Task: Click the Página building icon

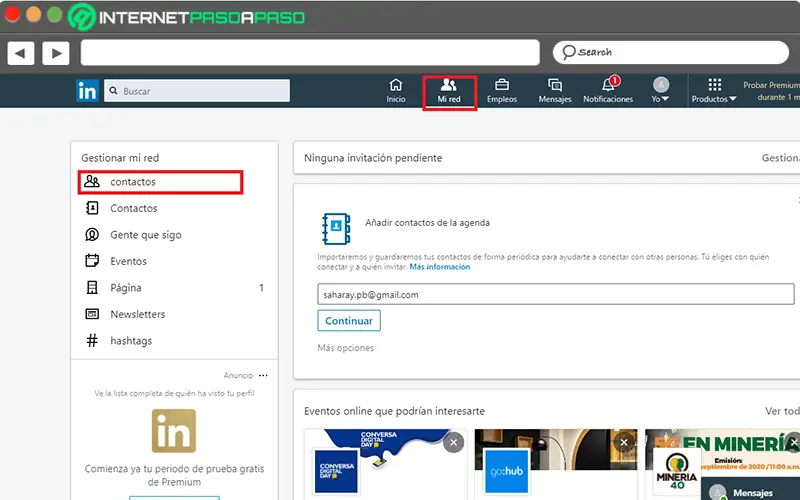Action: [92, 287]
